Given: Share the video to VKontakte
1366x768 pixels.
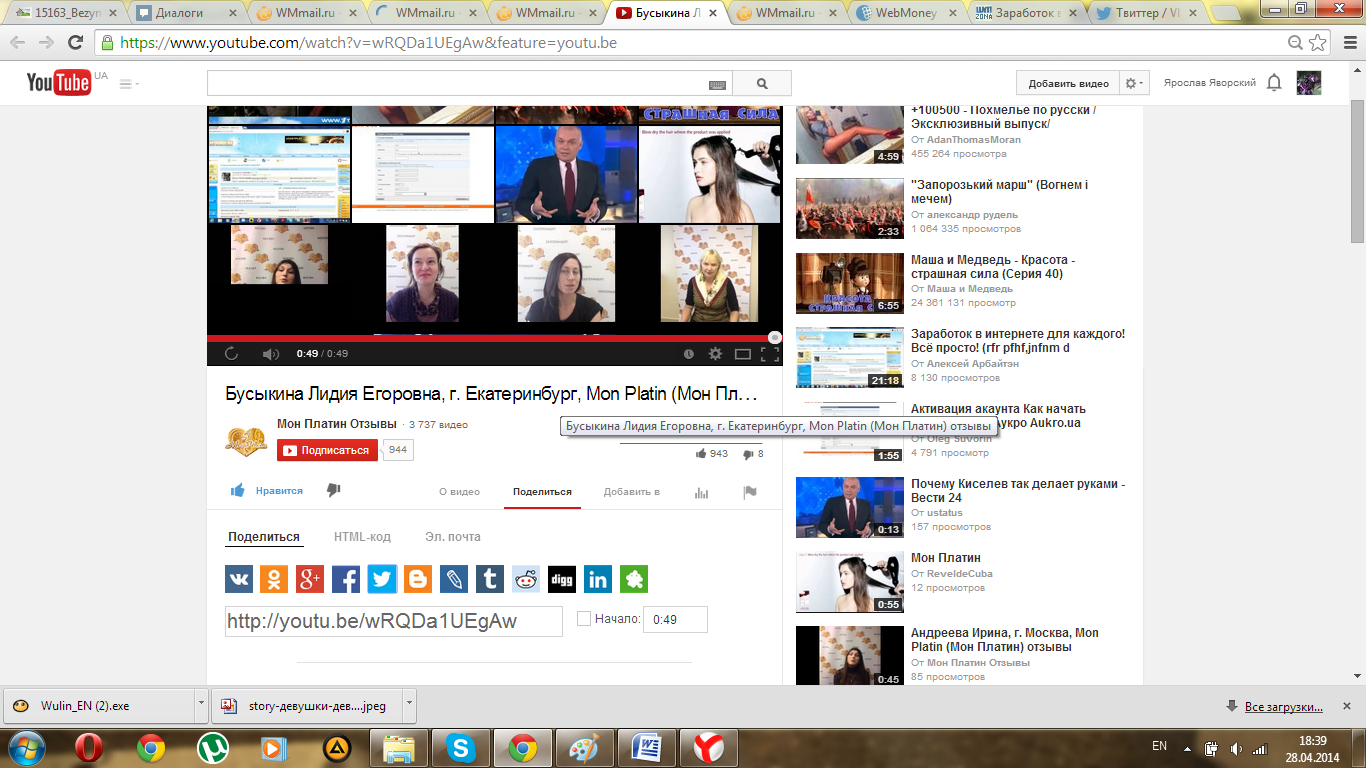Looking at the screenshot, I should tap(239, 579).
